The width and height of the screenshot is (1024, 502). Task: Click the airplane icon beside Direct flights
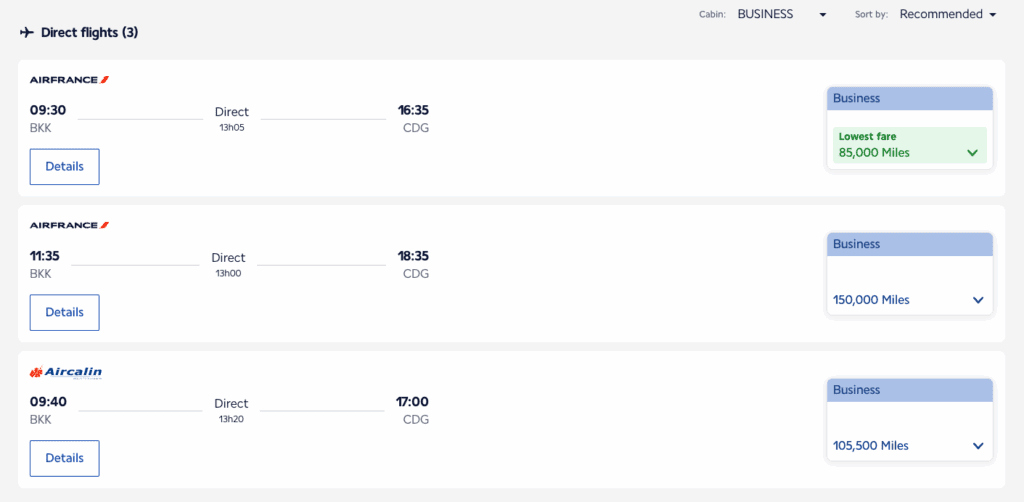click(27, 33)
